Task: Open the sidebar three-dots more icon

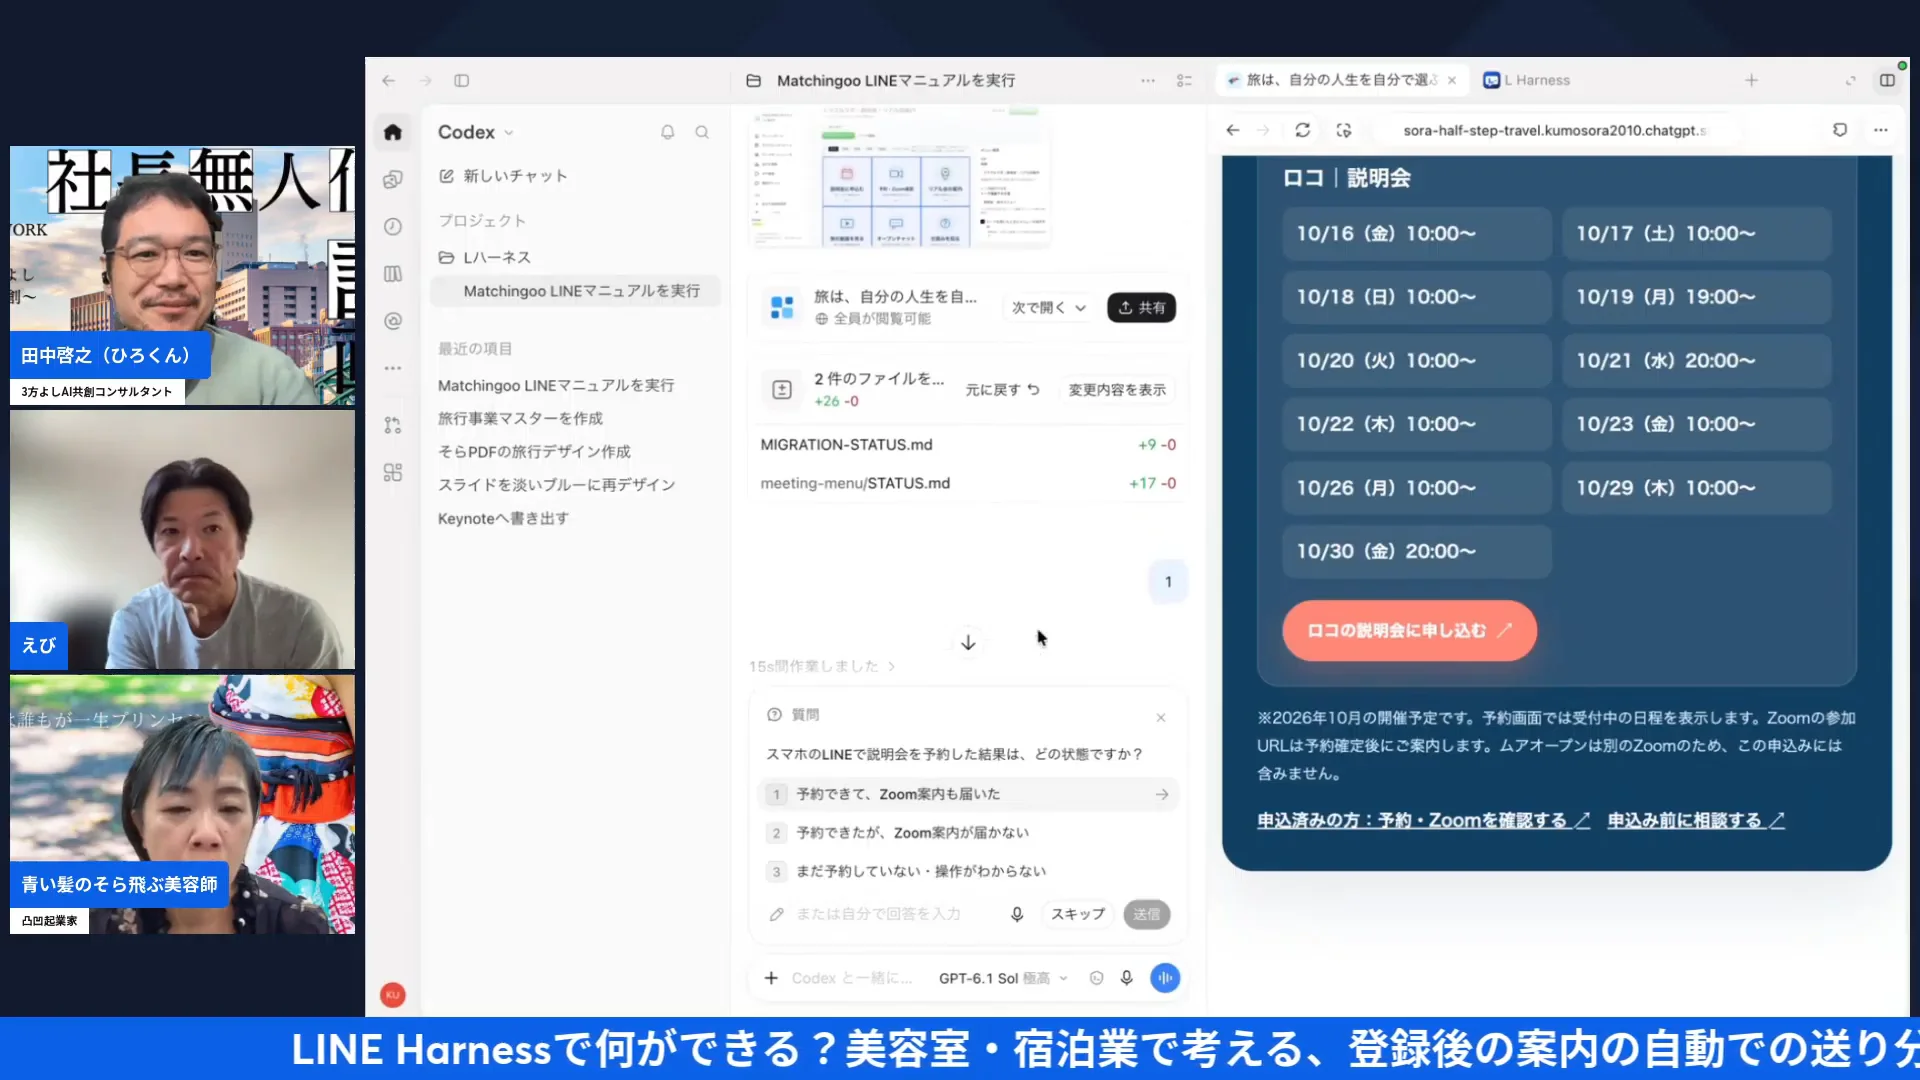Action: coord(393,368)
